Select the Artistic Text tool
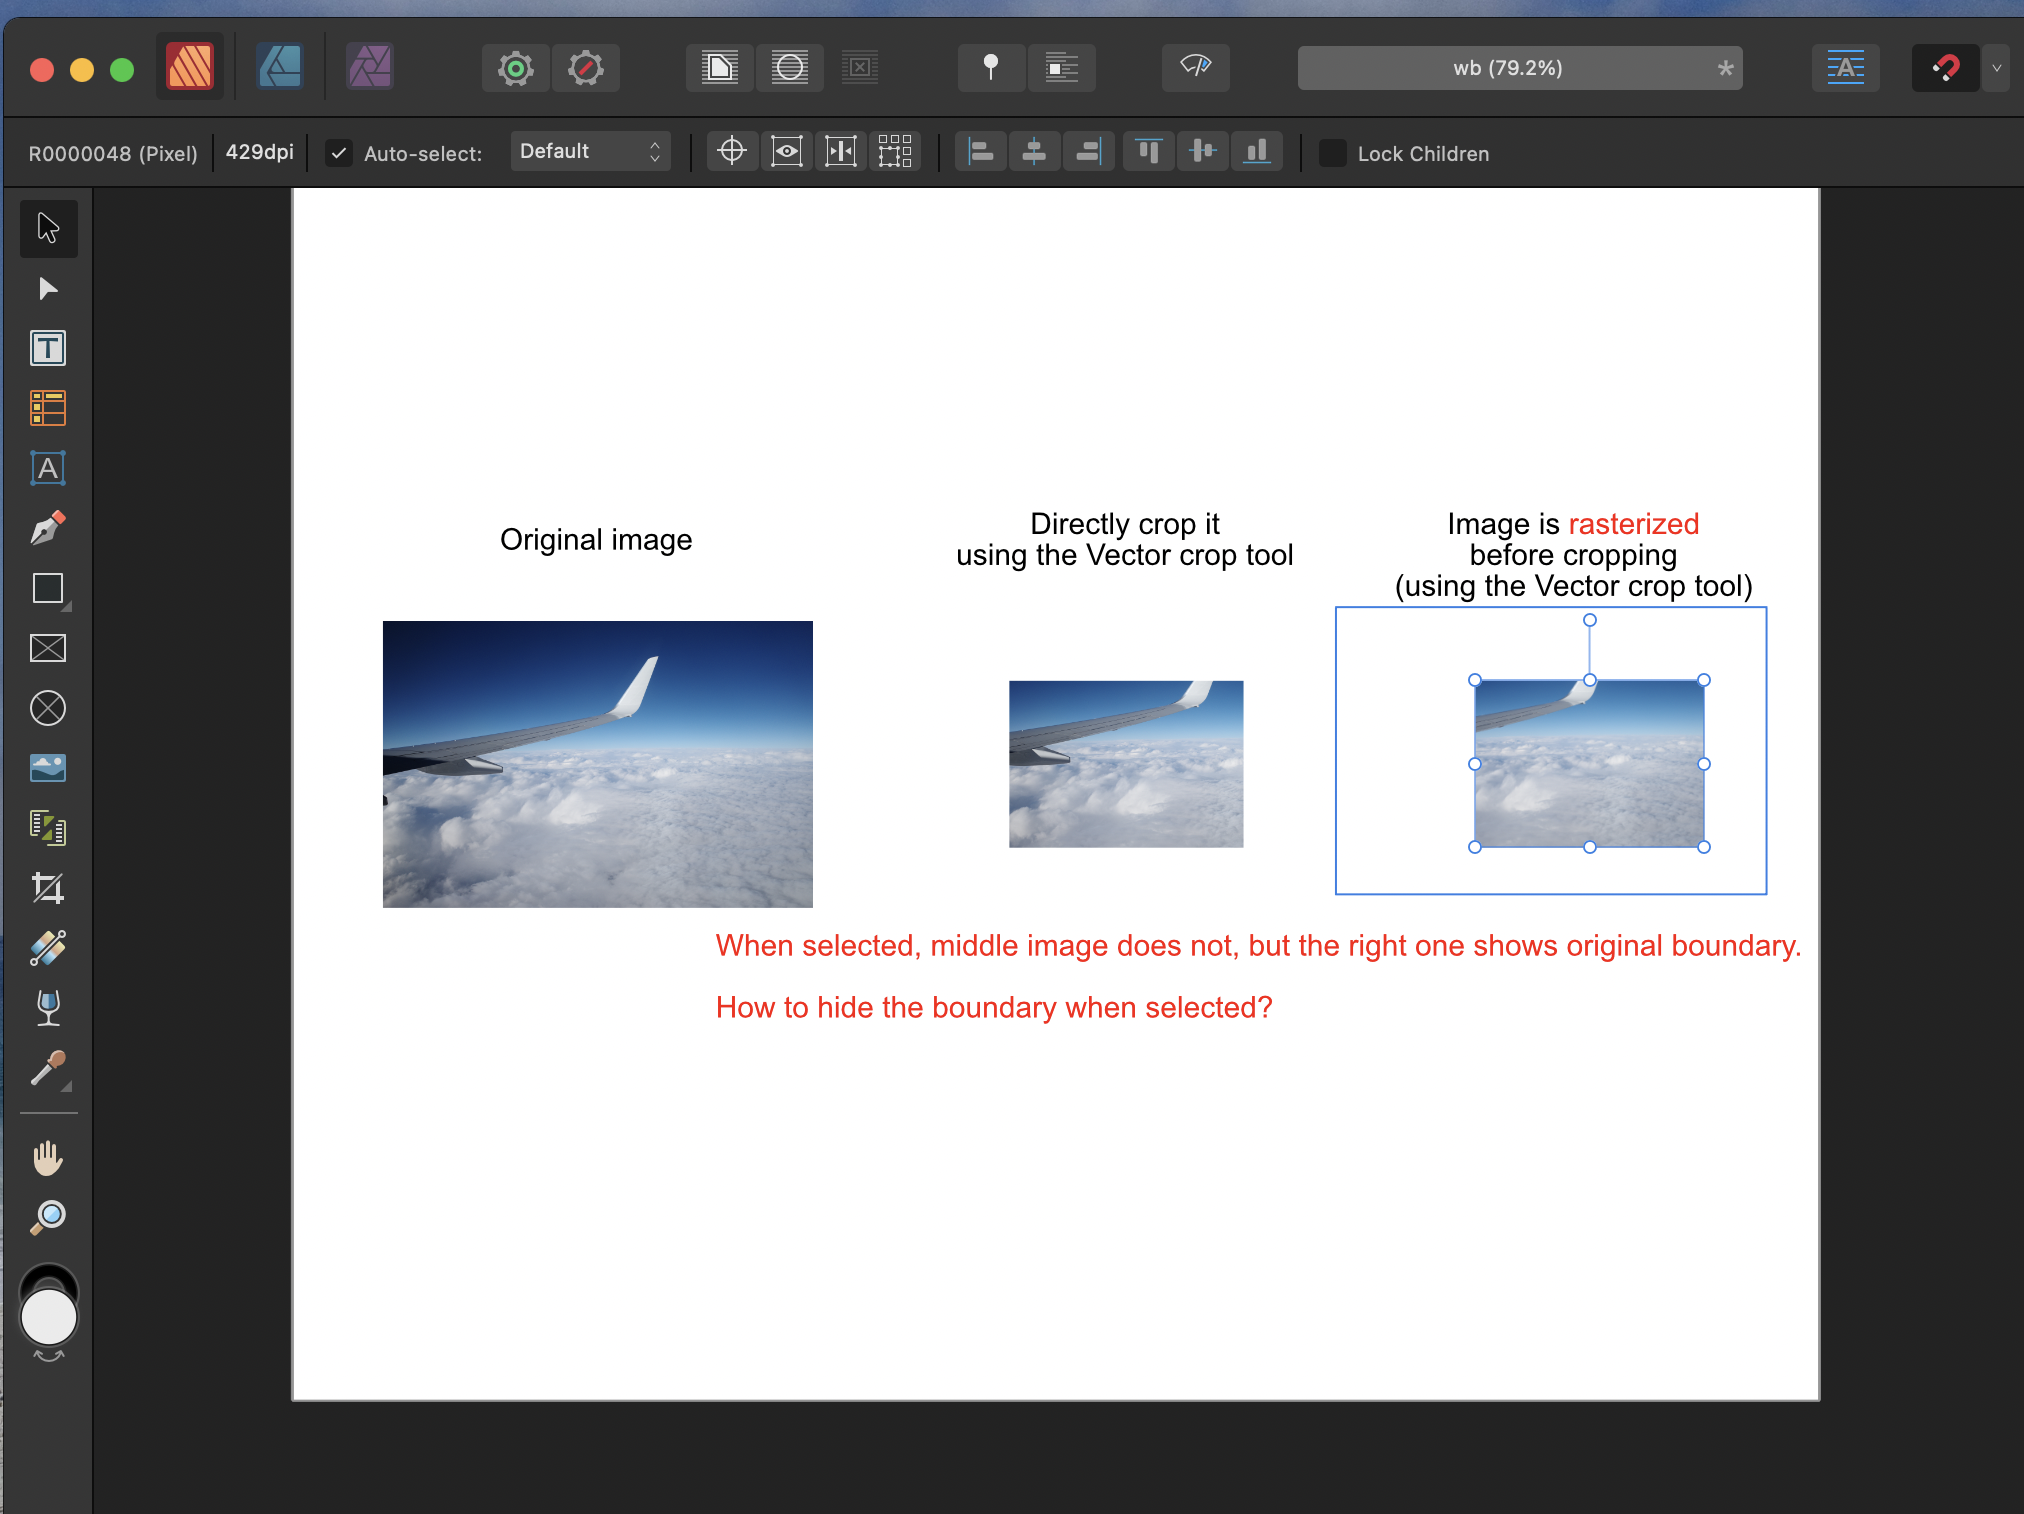 click(x=48, y=468)
